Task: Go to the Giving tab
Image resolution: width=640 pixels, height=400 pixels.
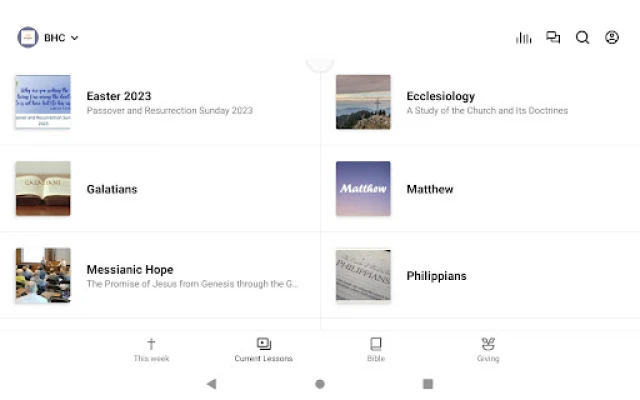Action: click(x=488, y=349)
